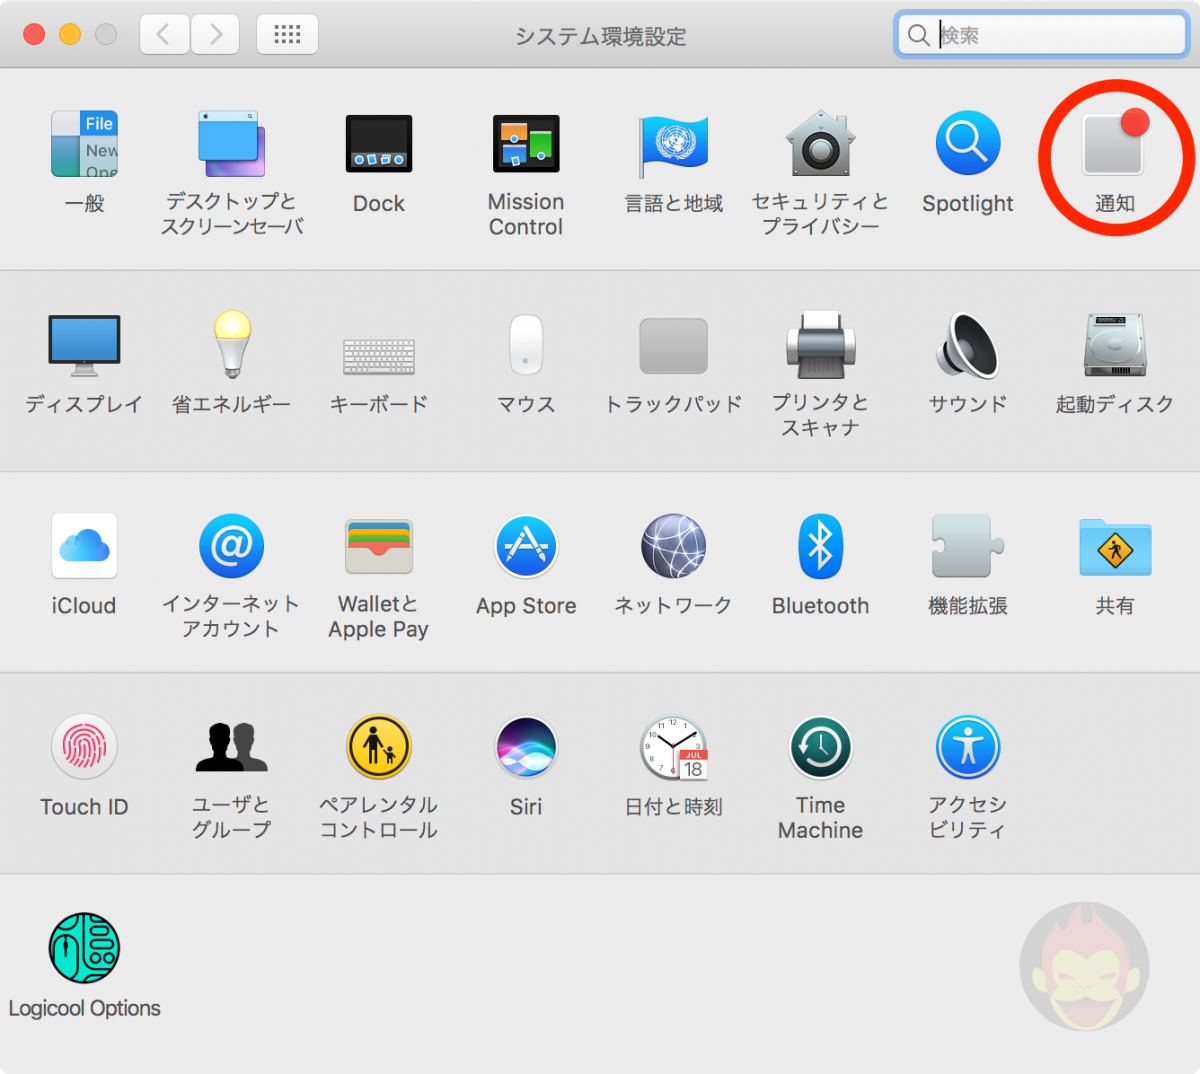Open ネットワーク (Network) settings
The height and width of the screenshot is (1074, 1200).
pyautogui.click(x=673, y=548)
